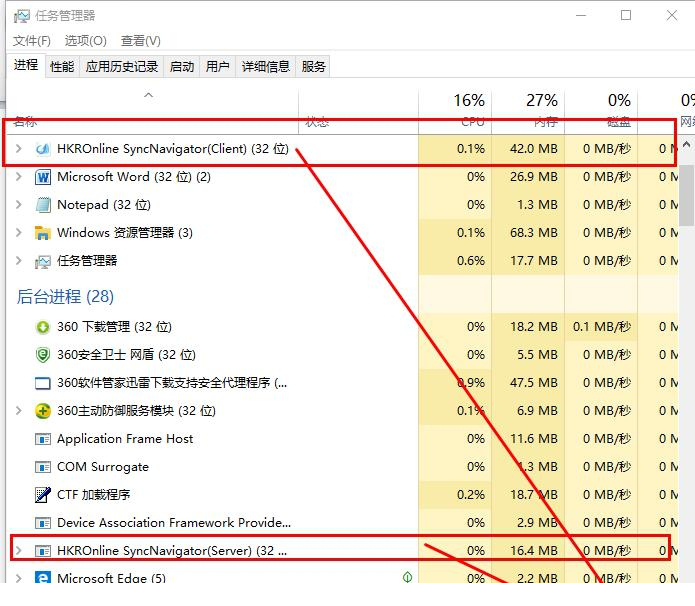
Task: Click the Microsoft Word process icon
Action: [x=43, y=177]
